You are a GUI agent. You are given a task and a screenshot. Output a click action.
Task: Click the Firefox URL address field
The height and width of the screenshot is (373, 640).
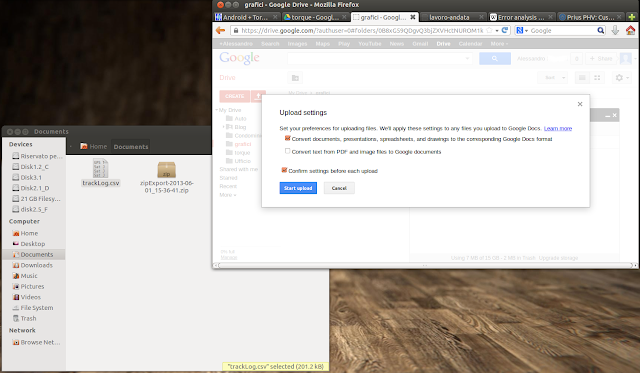(361, 30)
